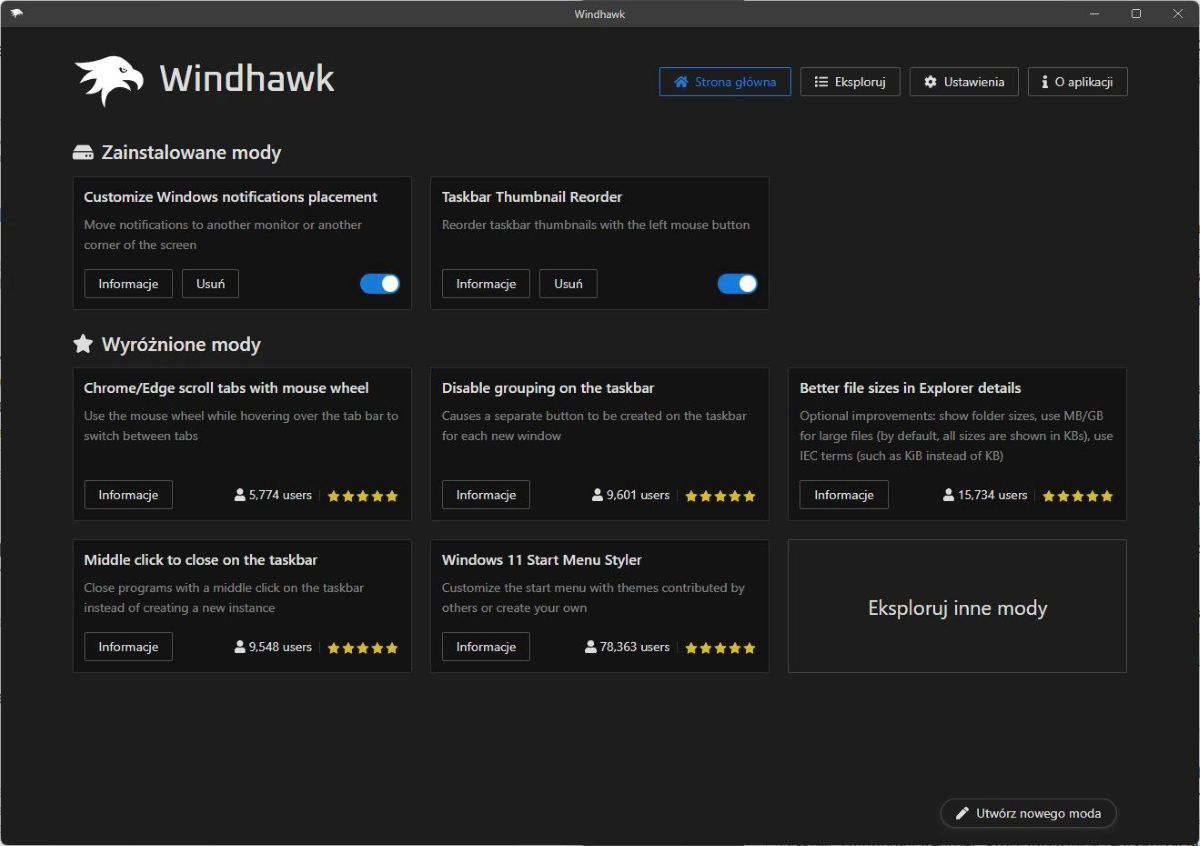Click the Zainstalowane mody heading

pos(191,153)
